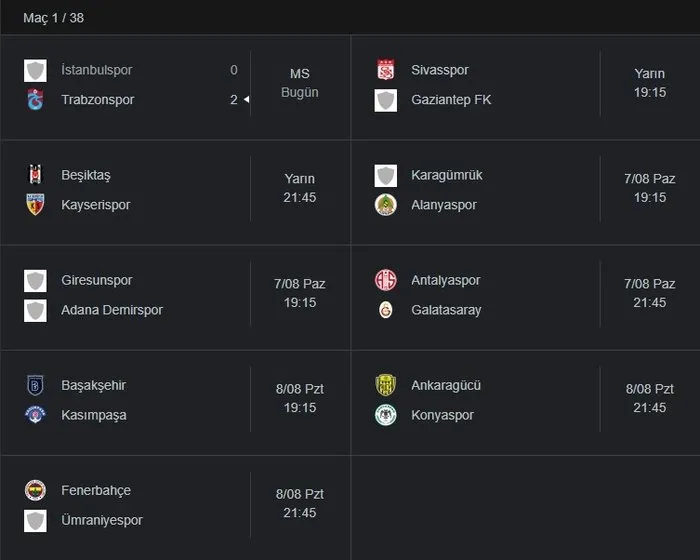
Task: Click the Fenerbahçe team crest
Action: point(36,490)
